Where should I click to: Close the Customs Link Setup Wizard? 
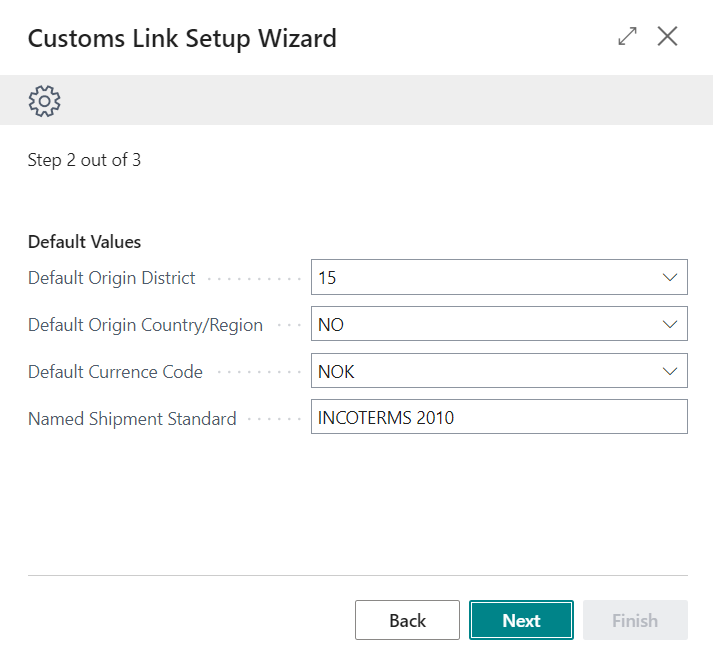pos(667,37)
